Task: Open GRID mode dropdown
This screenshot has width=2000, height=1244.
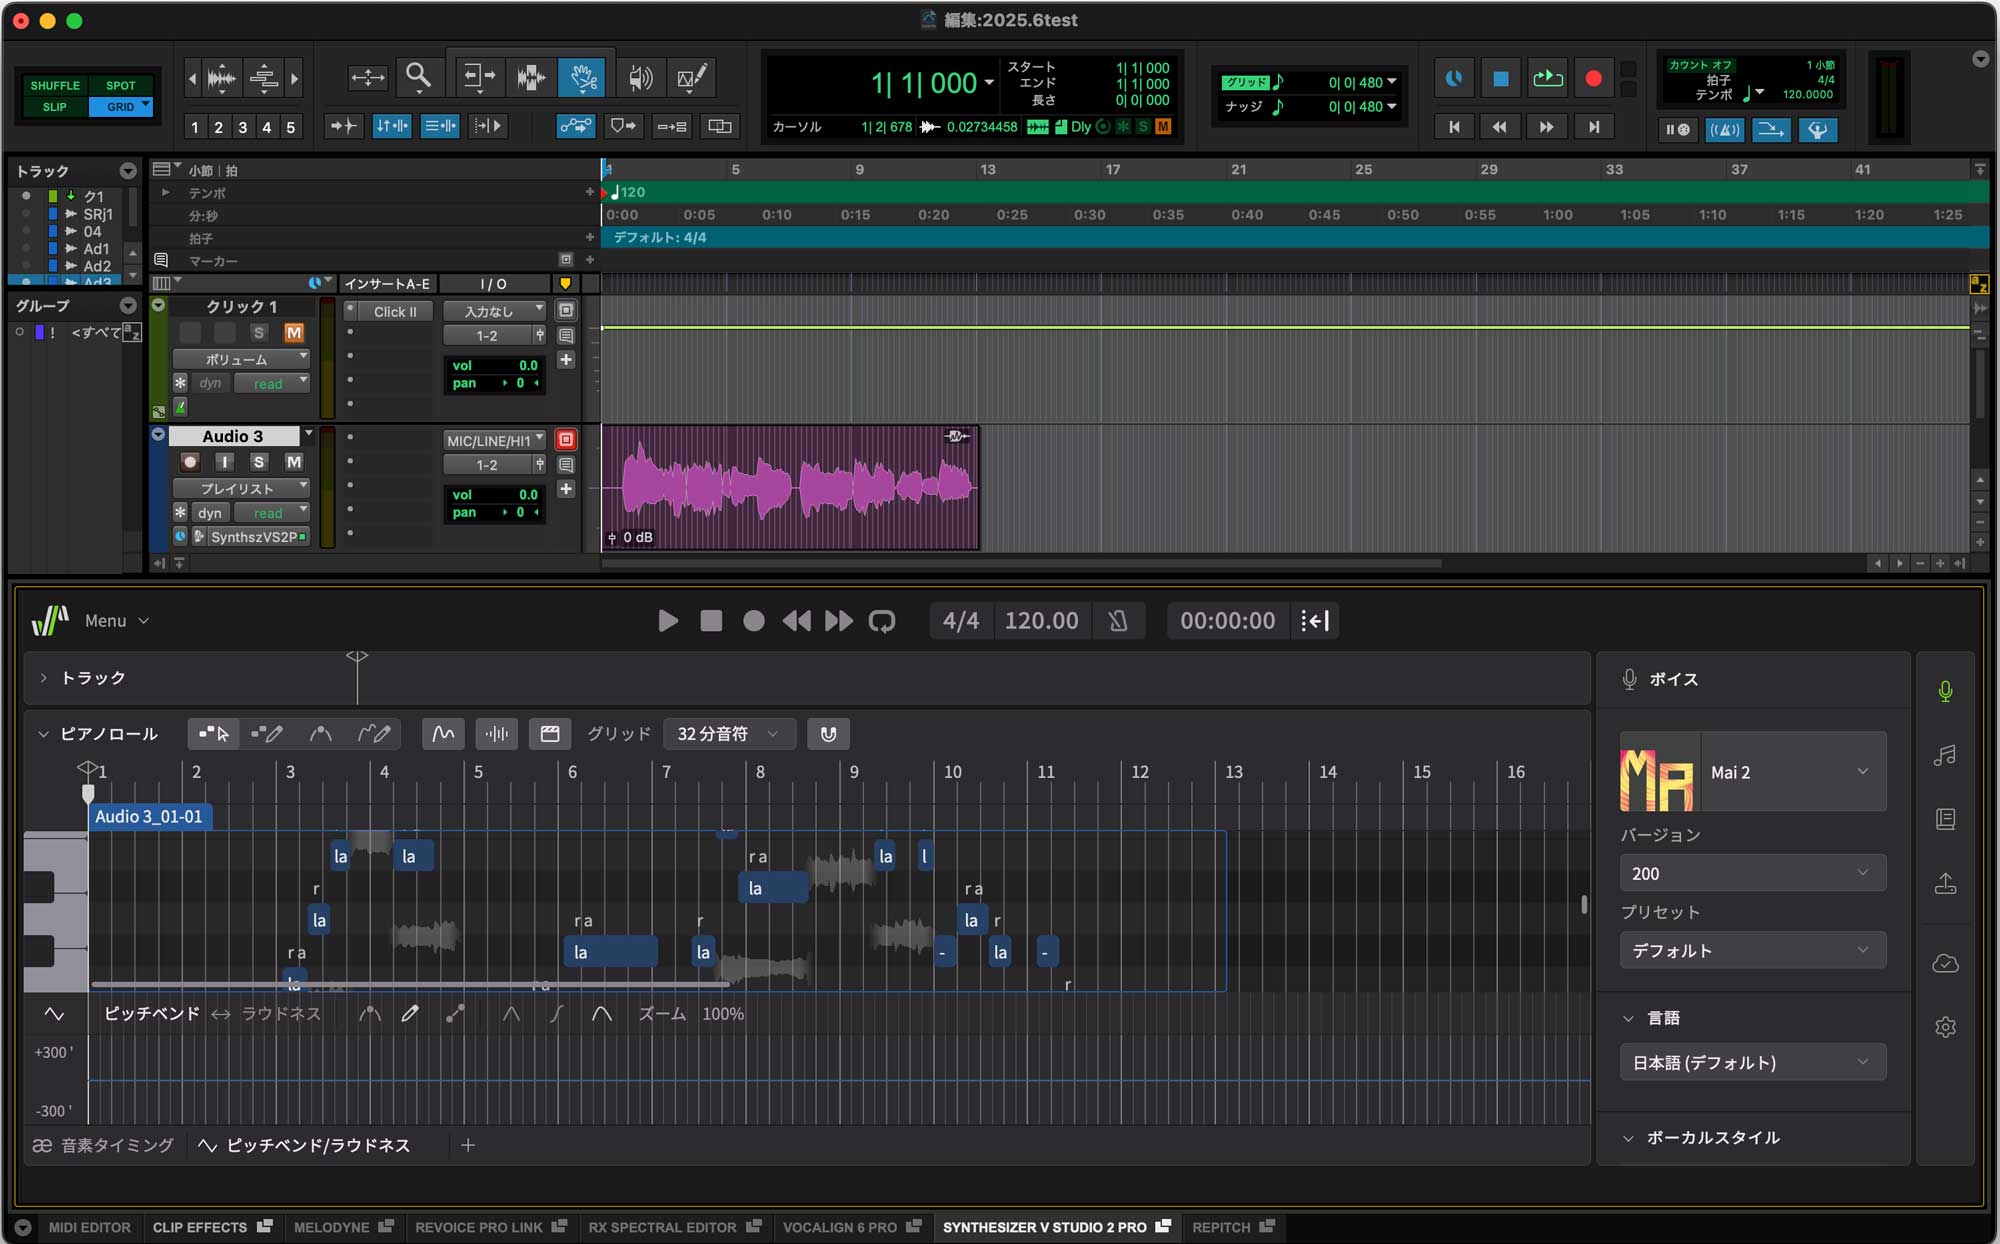Action: [x=146, y=104]
